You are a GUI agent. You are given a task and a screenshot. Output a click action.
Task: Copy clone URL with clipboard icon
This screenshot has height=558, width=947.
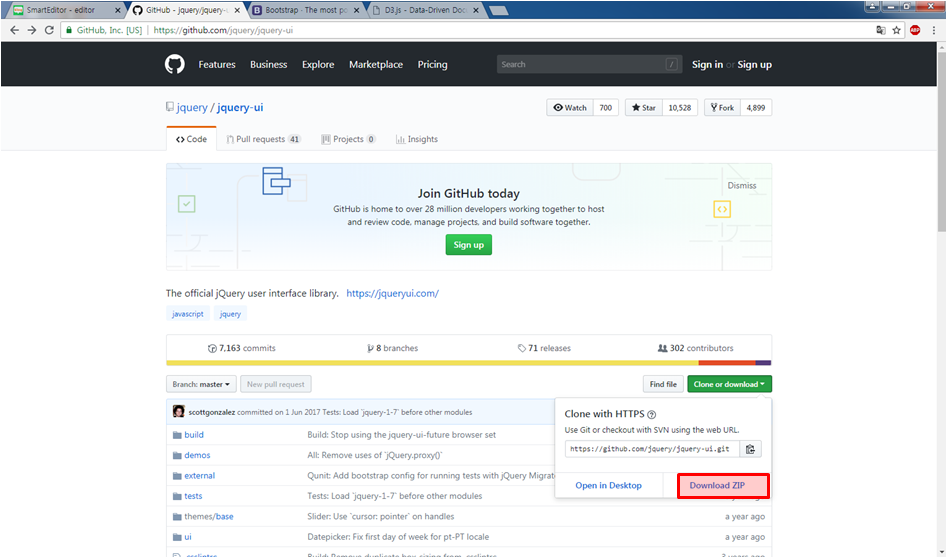[x=750, y=449]
